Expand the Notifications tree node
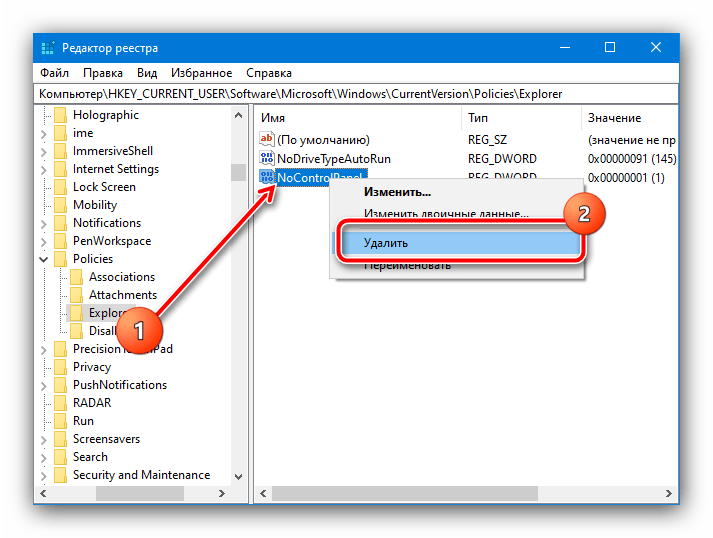 [x=44, y=223]
